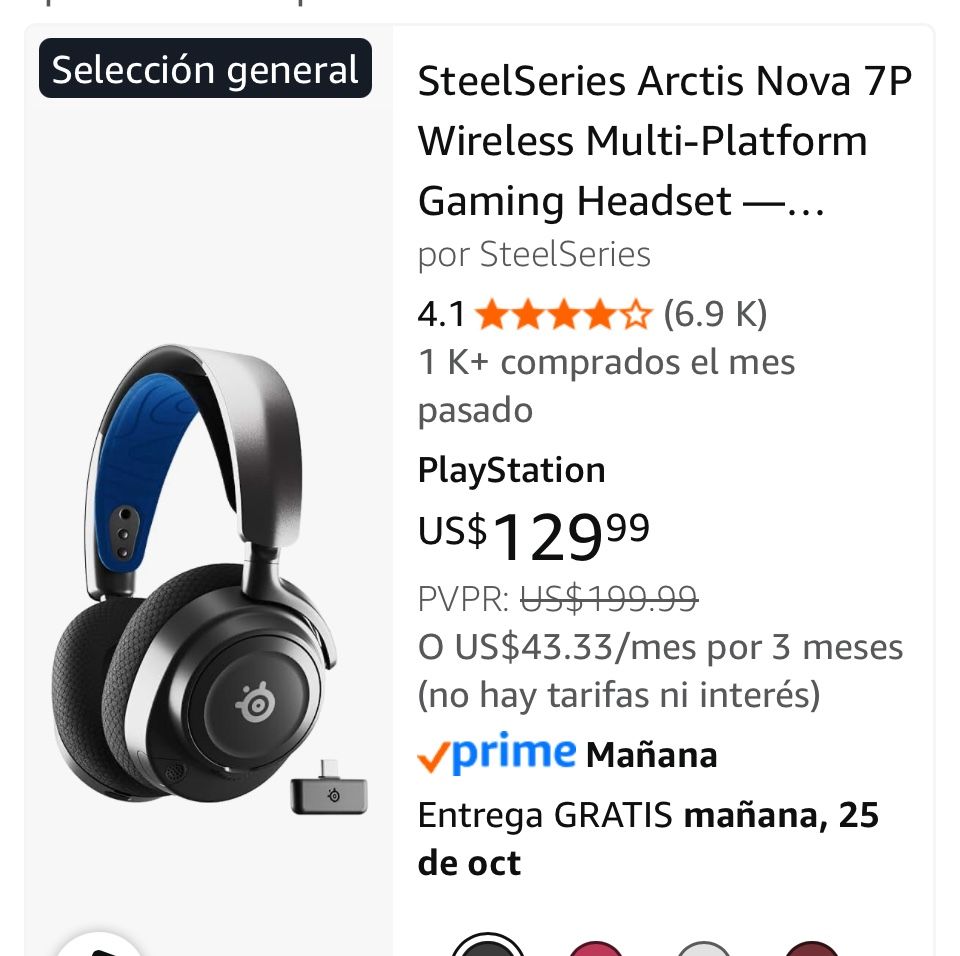This screenshot has height=956, width=960.
Task: Click the strikethrough US$199.99 PVPR price
Action: pos(608,600)
